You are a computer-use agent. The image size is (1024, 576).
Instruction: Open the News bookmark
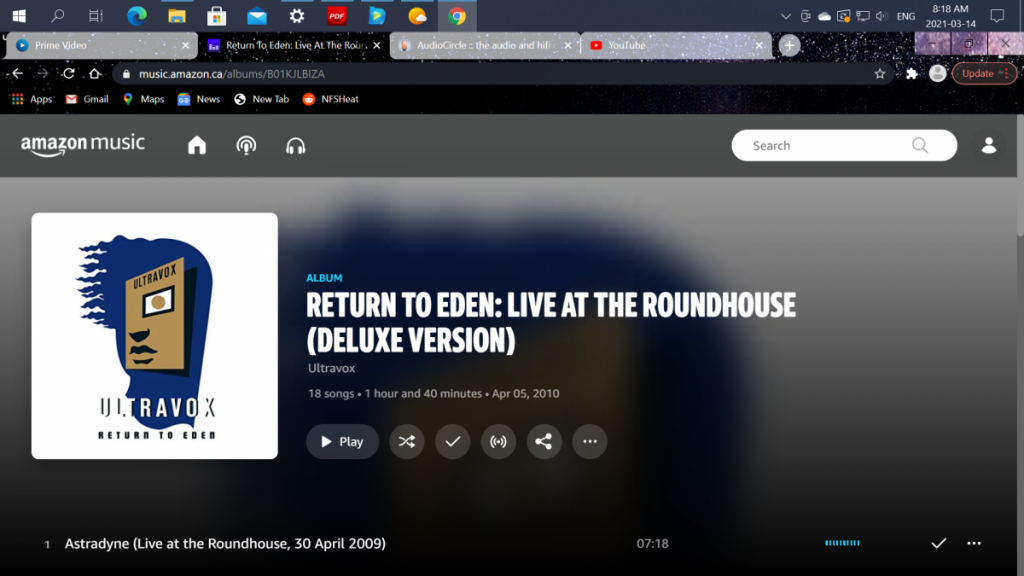pos(199,99)
